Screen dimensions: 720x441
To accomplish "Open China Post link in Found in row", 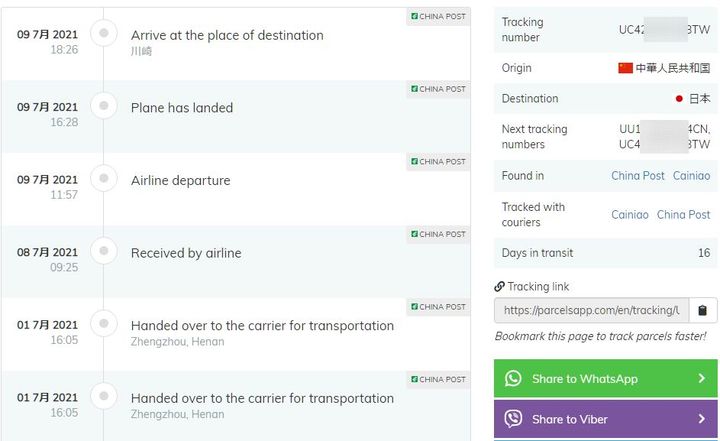I will (x=638, y=176).
